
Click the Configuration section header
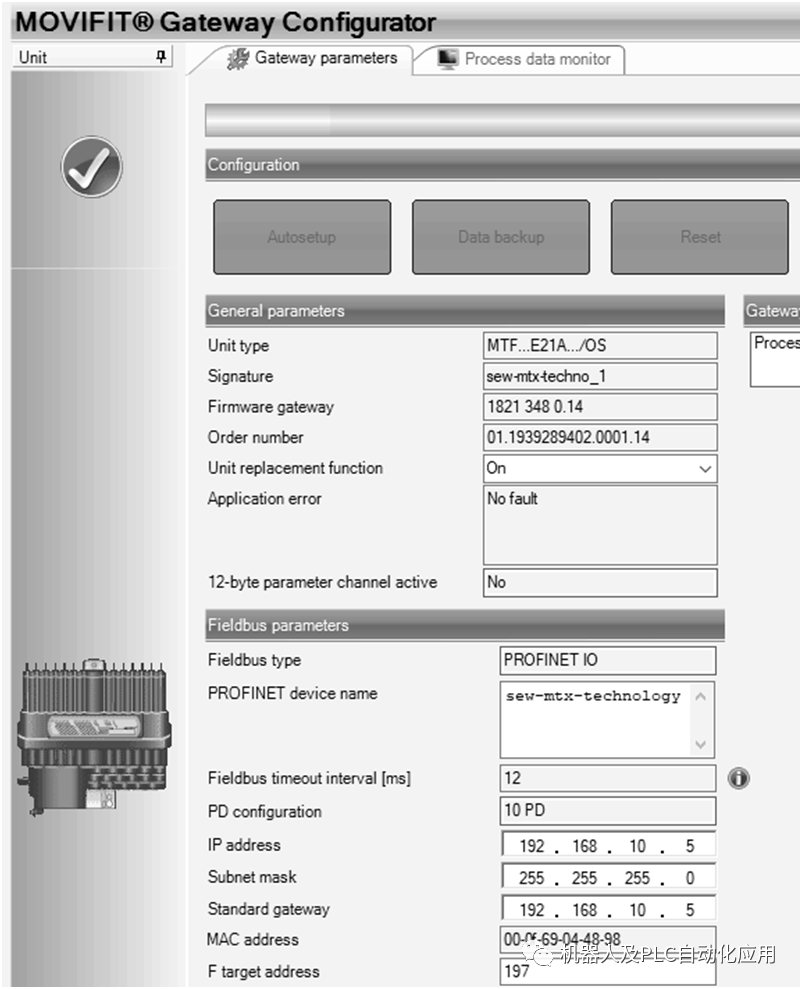point(502,165)
